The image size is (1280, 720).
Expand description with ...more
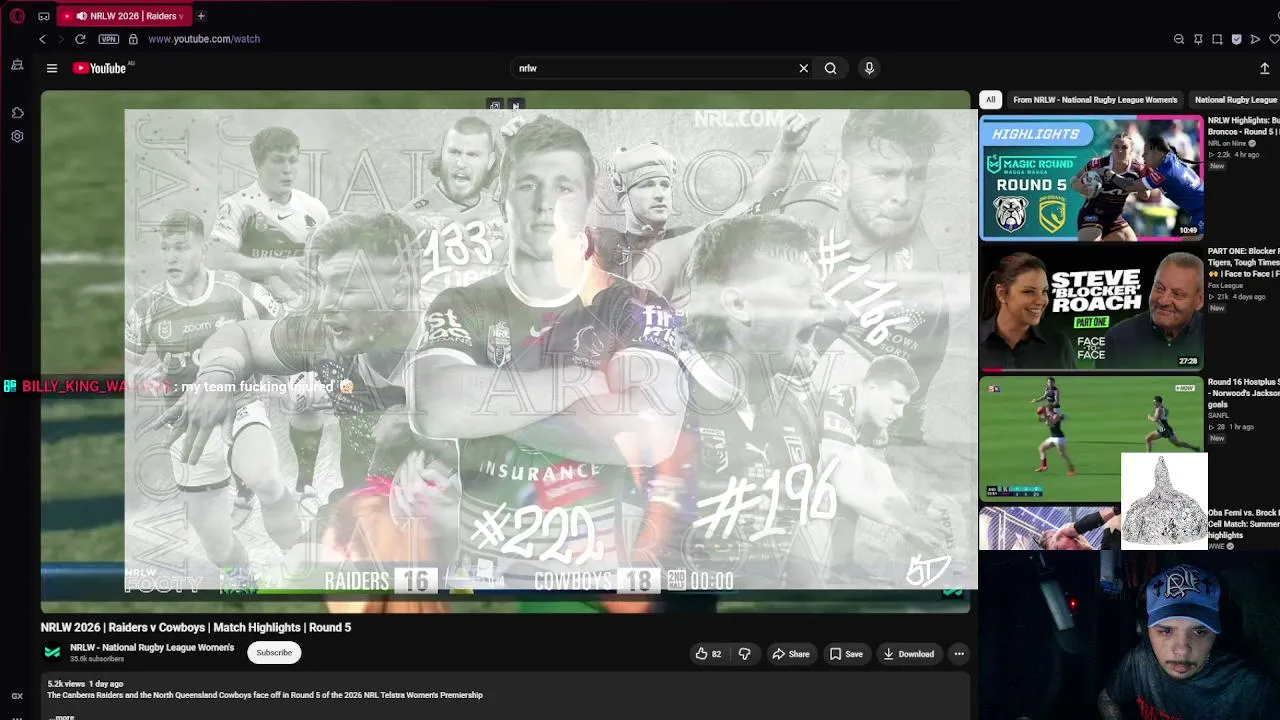pos(63,716)
